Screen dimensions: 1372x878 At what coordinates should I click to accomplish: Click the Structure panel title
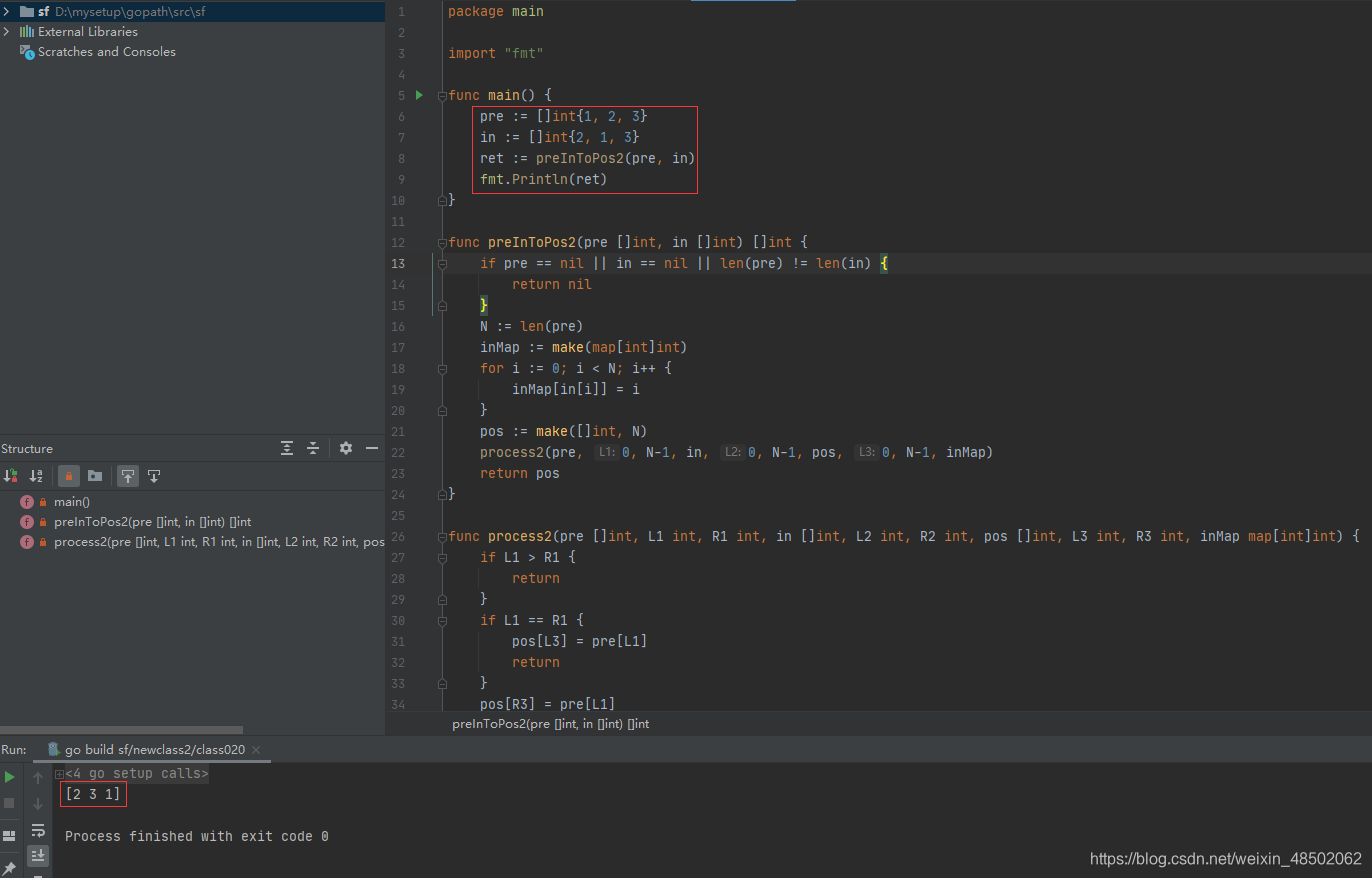coord(27,449)
